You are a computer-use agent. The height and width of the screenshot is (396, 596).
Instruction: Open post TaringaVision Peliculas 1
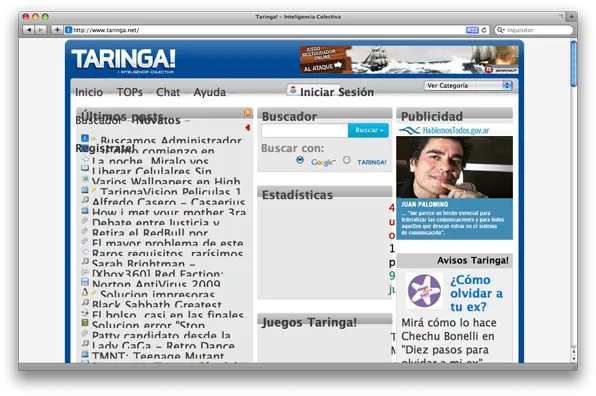(x=170, y=192)
